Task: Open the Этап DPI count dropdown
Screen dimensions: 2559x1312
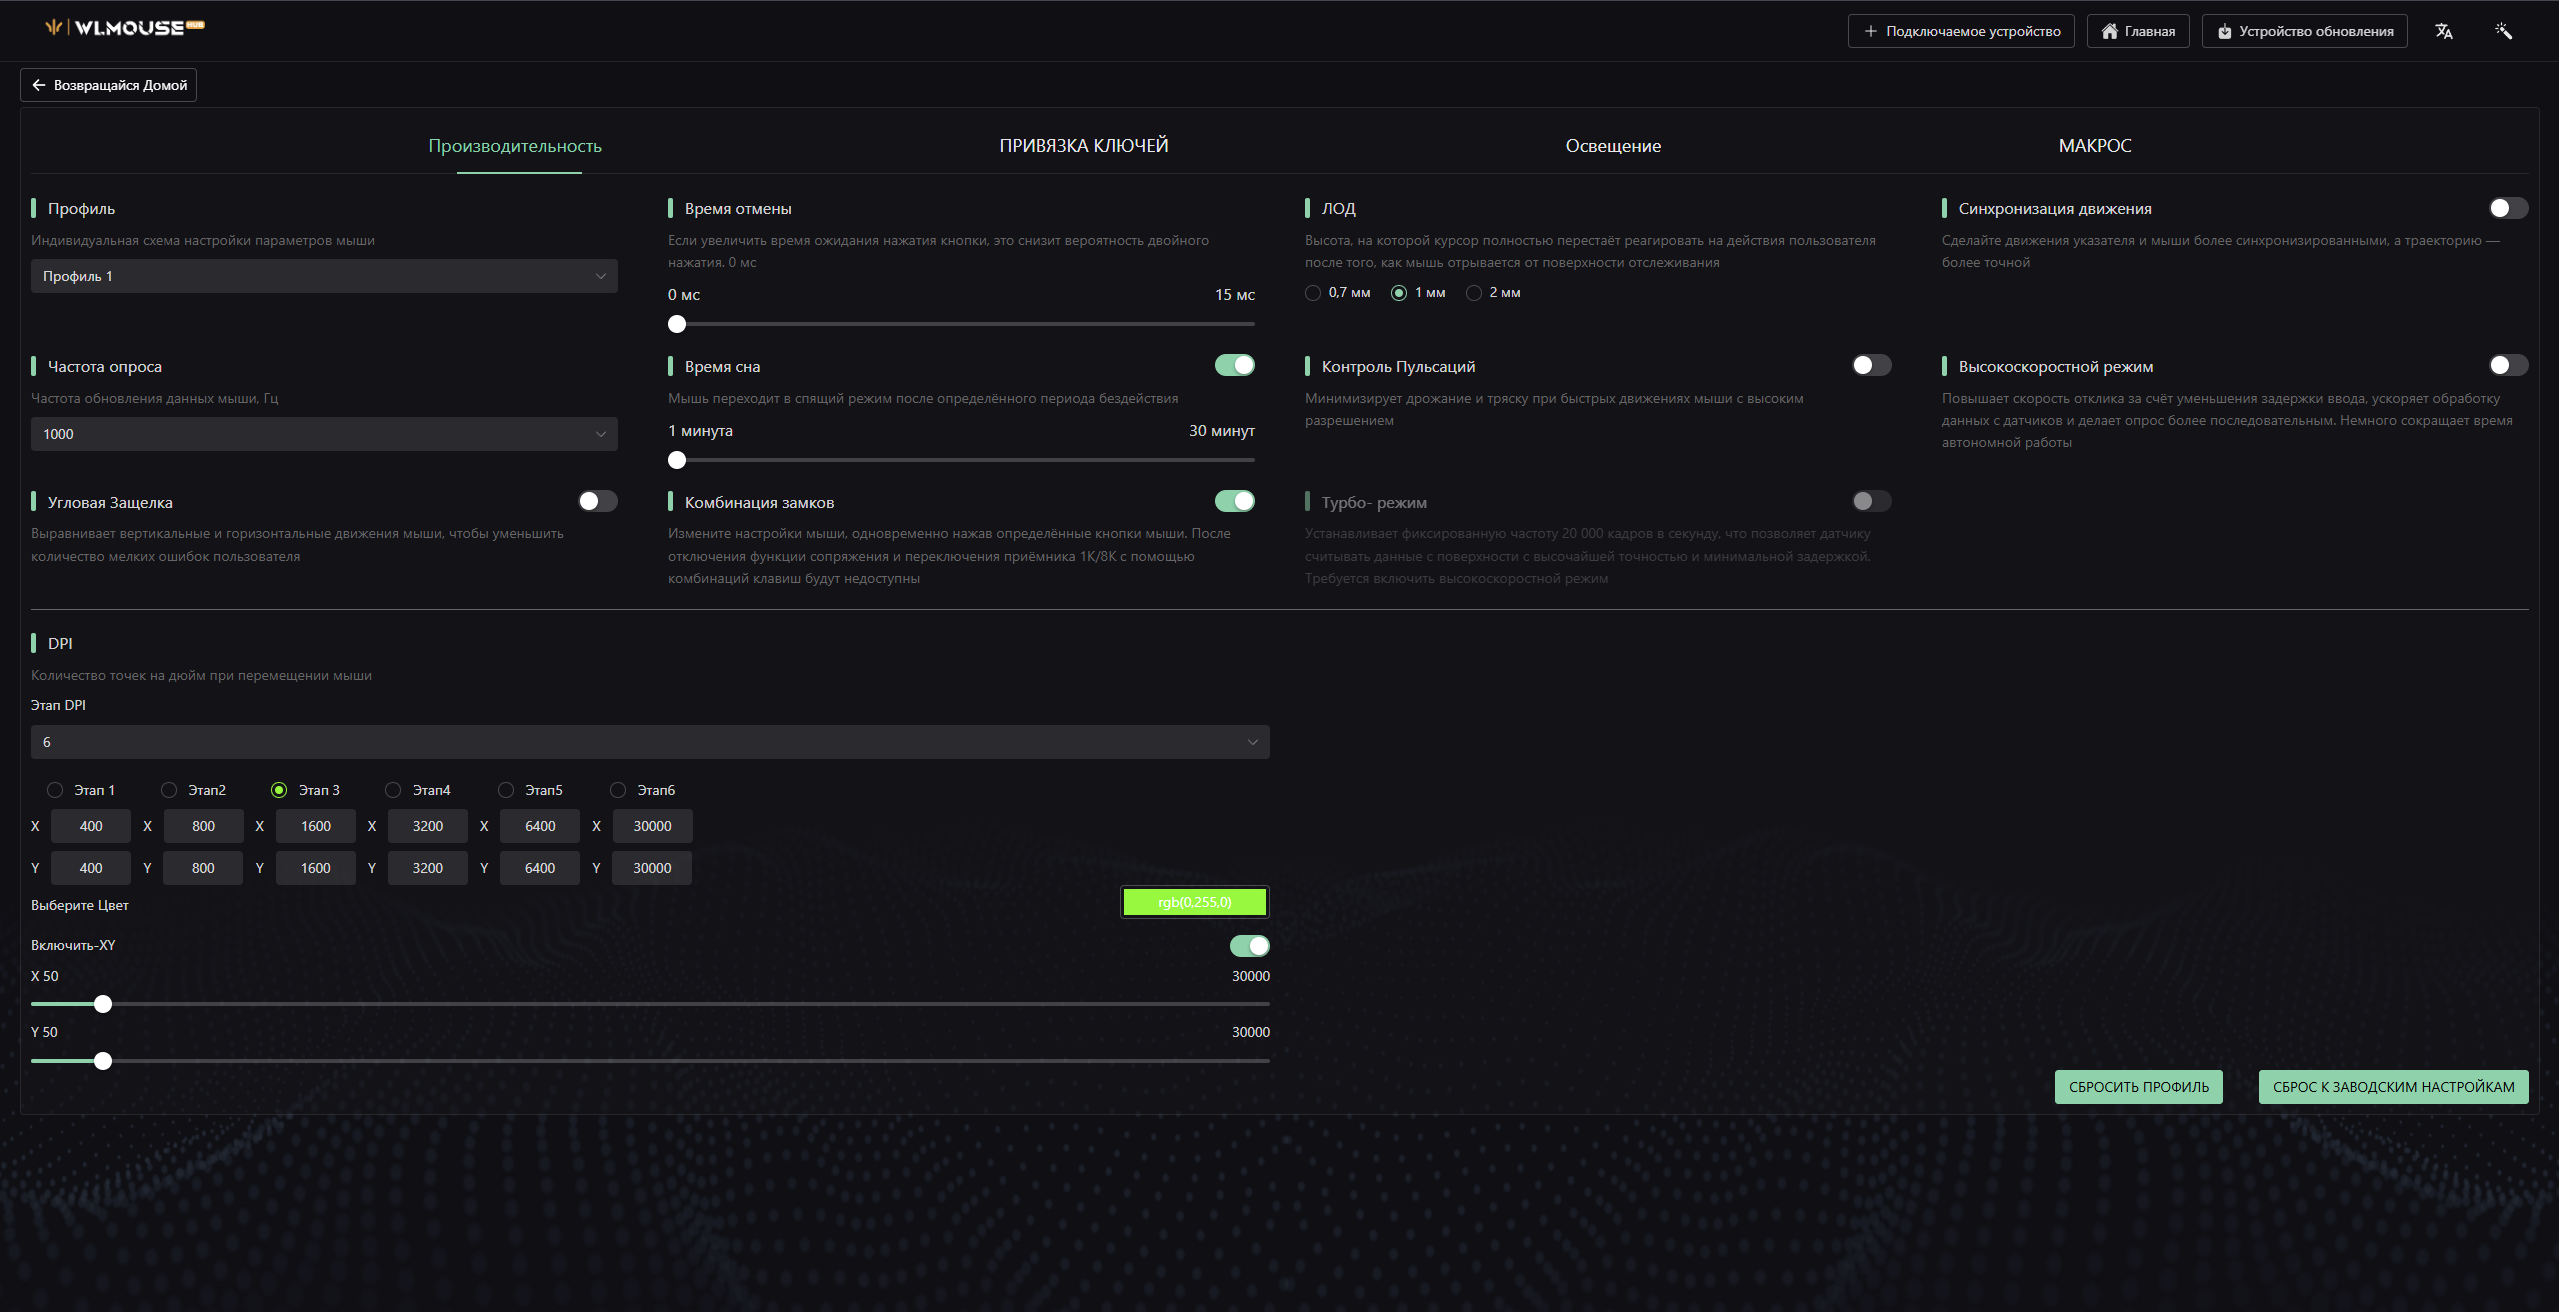Action: 650,742
